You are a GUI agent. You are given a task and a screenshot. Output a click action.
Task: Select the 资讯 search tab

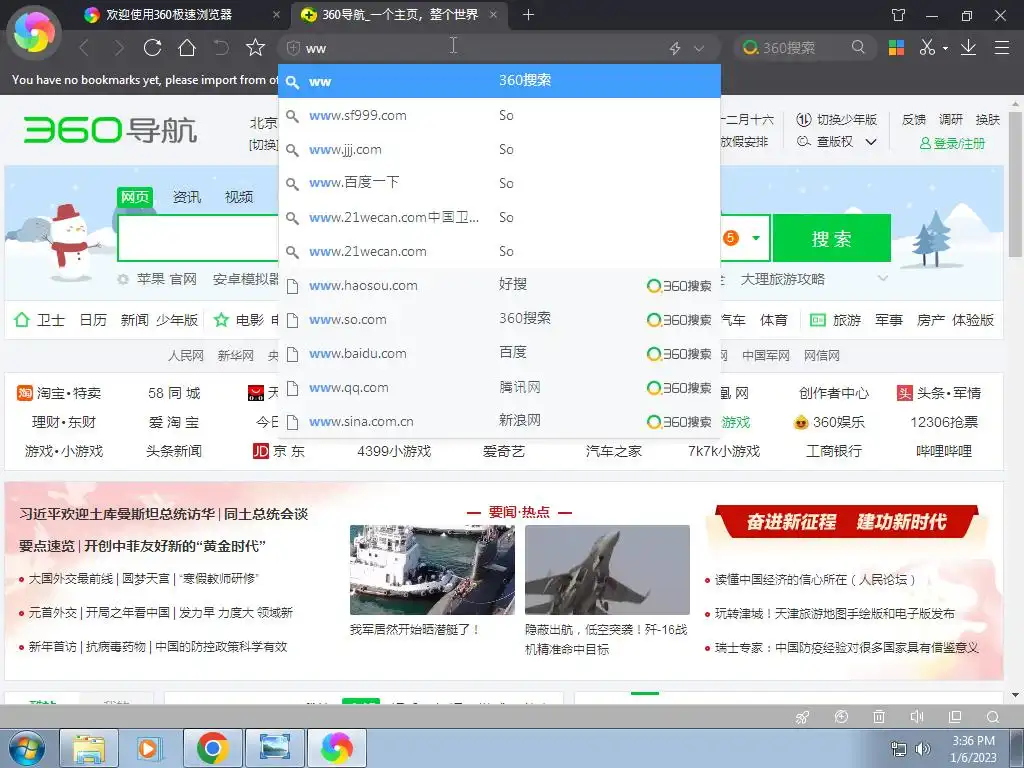click(187, 197)
